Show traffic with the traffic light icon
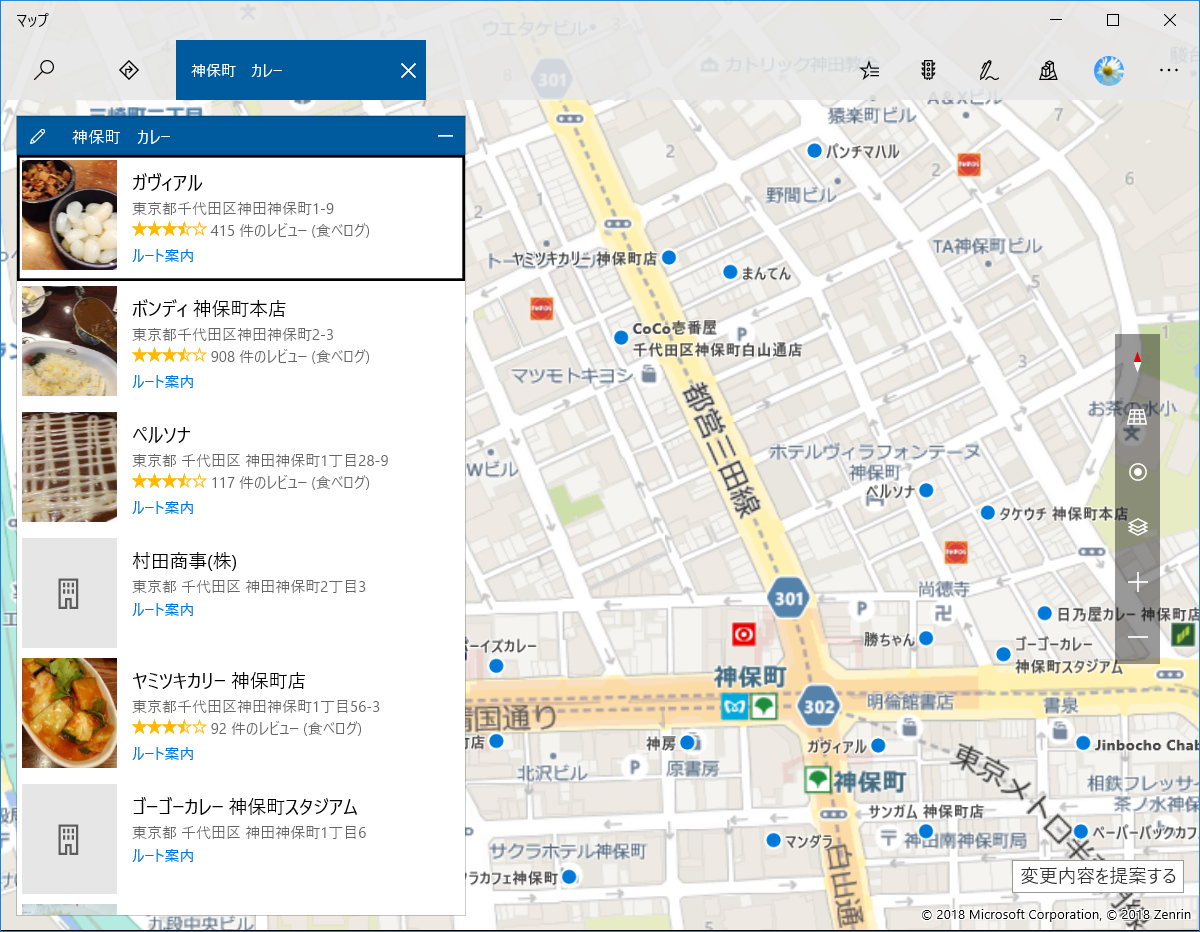This screenshot has width=1200, height=932. point(928,70)
